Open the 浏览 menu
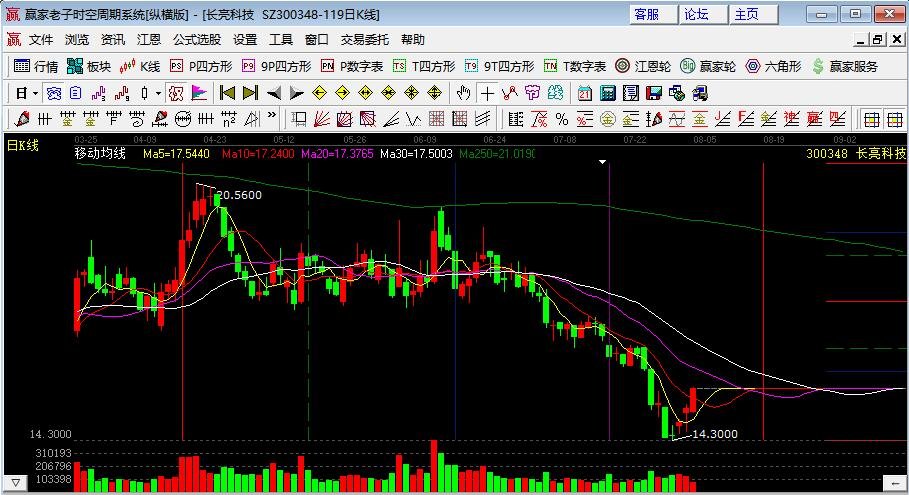 point(77,39)
